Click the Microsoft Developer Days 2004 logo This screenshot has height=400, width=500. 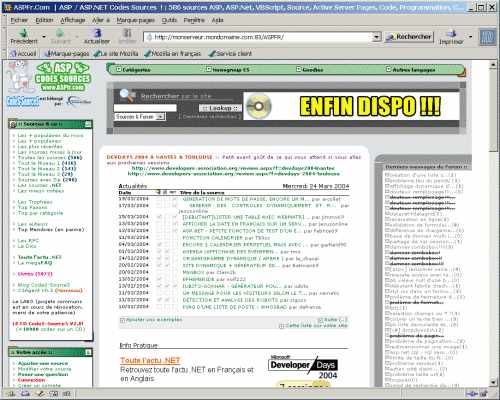click(303, 367)
